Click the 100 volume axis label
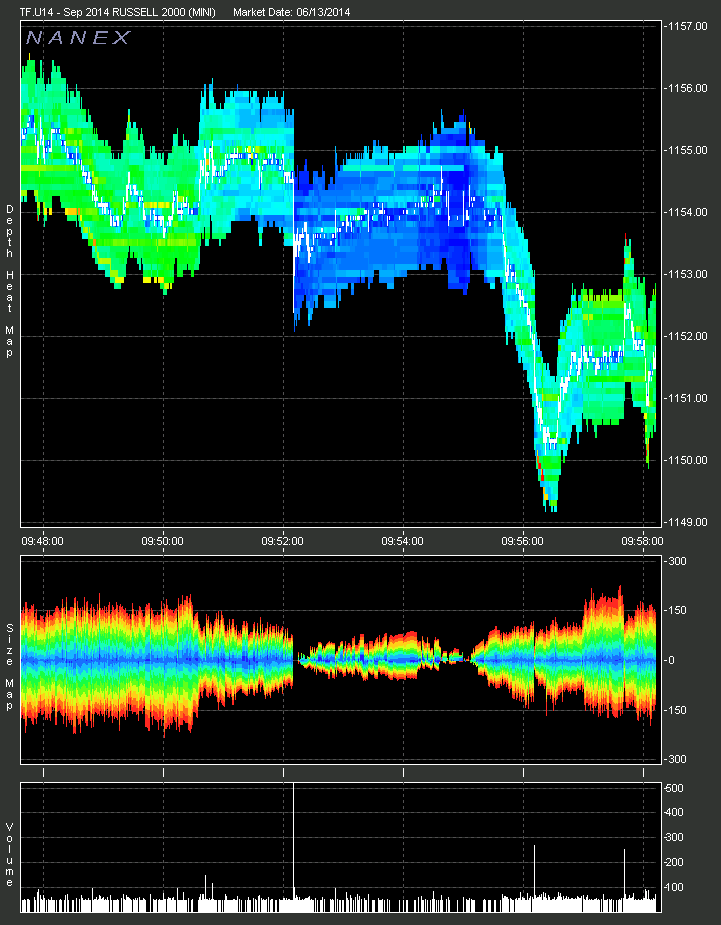Screen dimensions: 721x925 674,887
